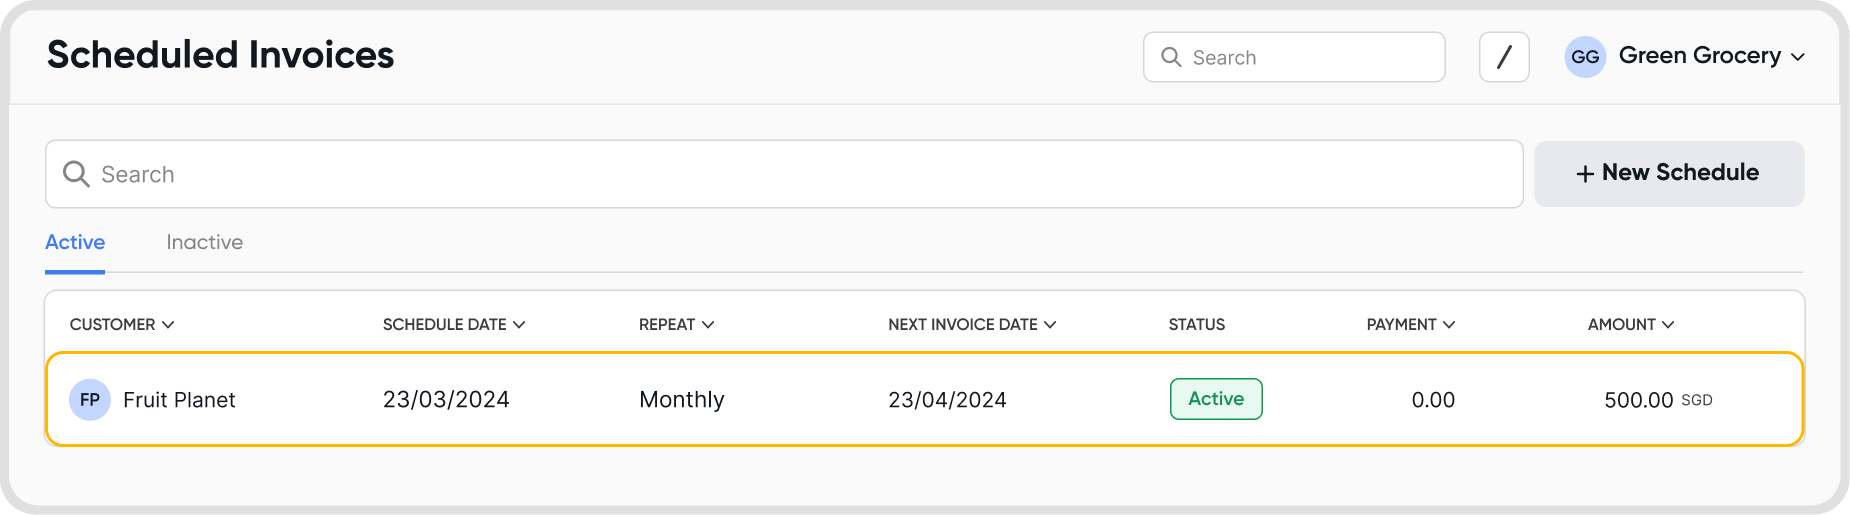Expand the Green Grocery account dropdown
1850x515 pixels.
tap(1797, 57)
